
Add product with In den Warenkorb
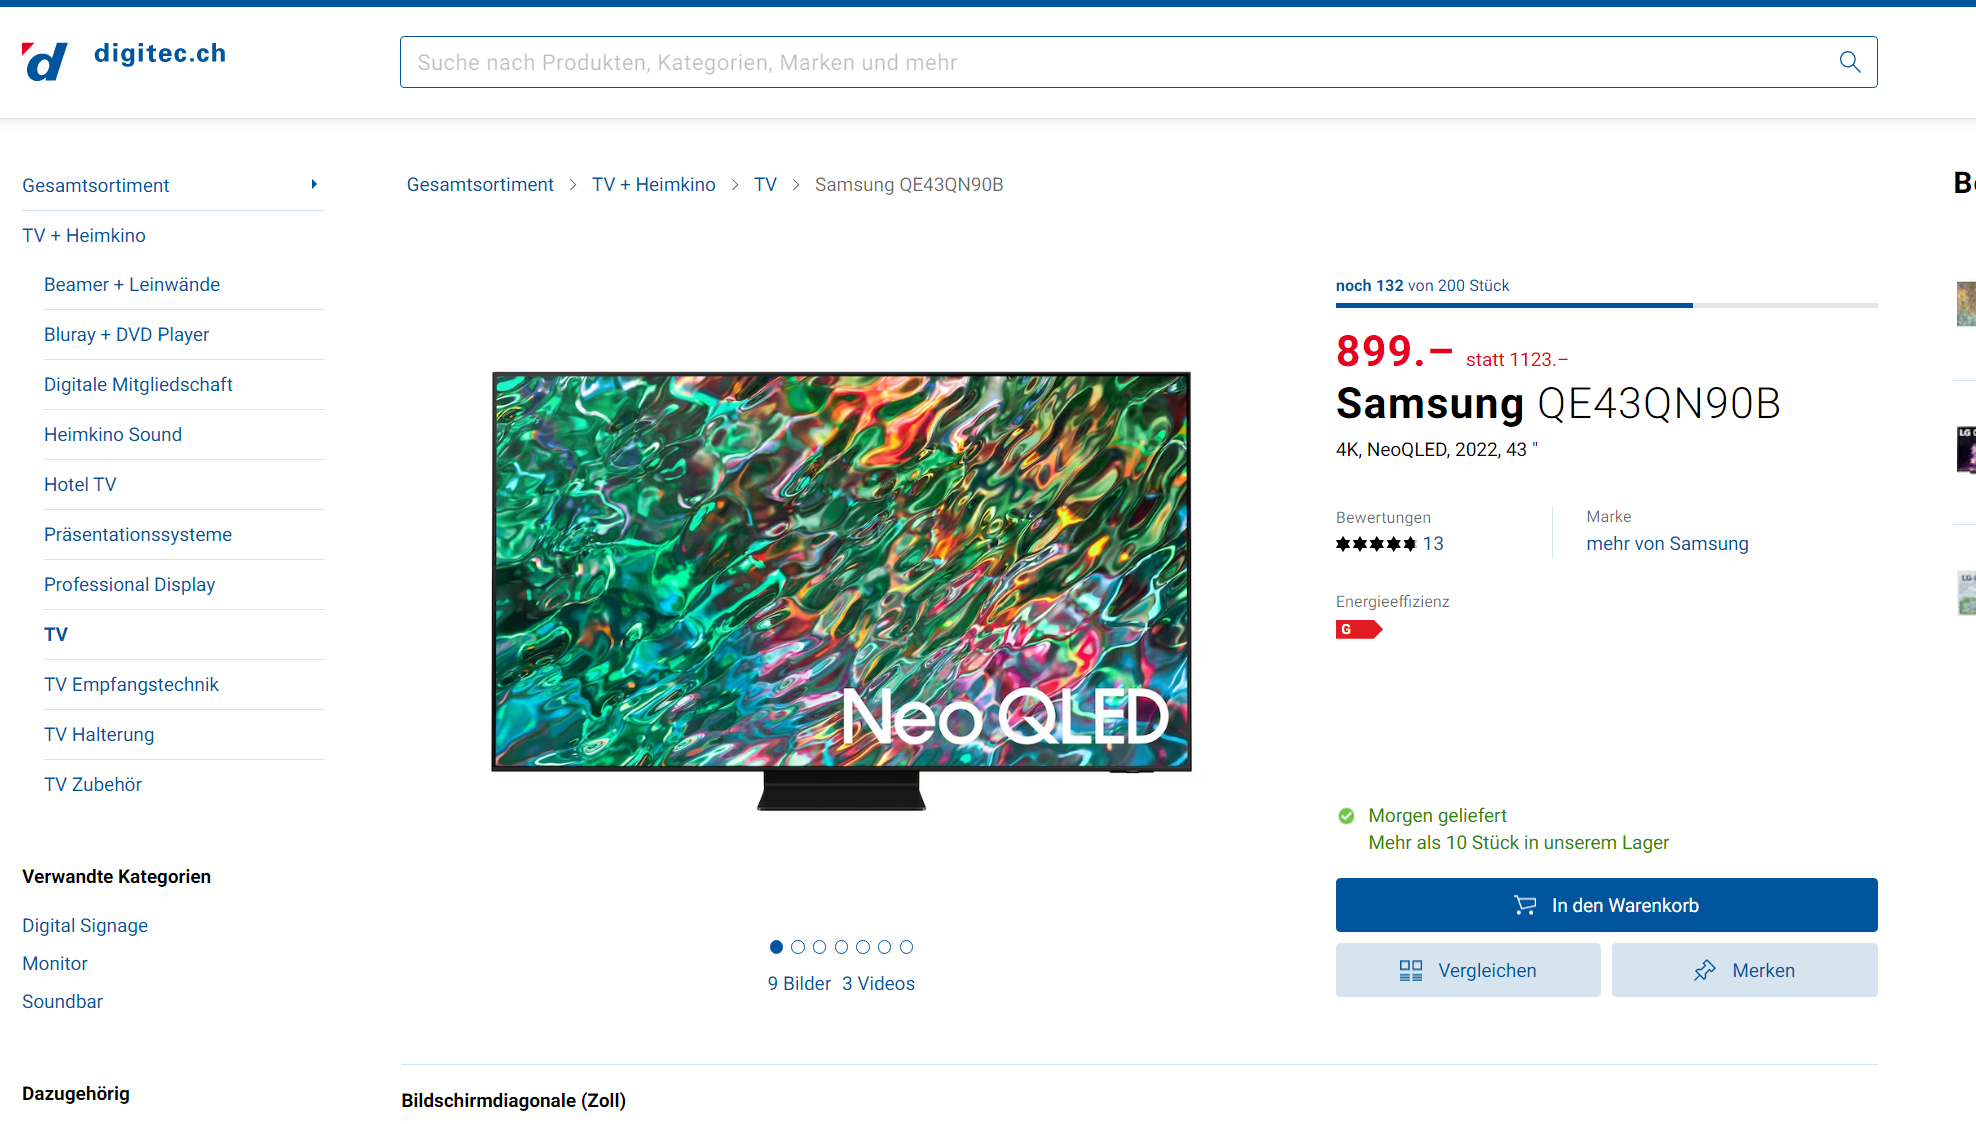tap(1606, 905)
